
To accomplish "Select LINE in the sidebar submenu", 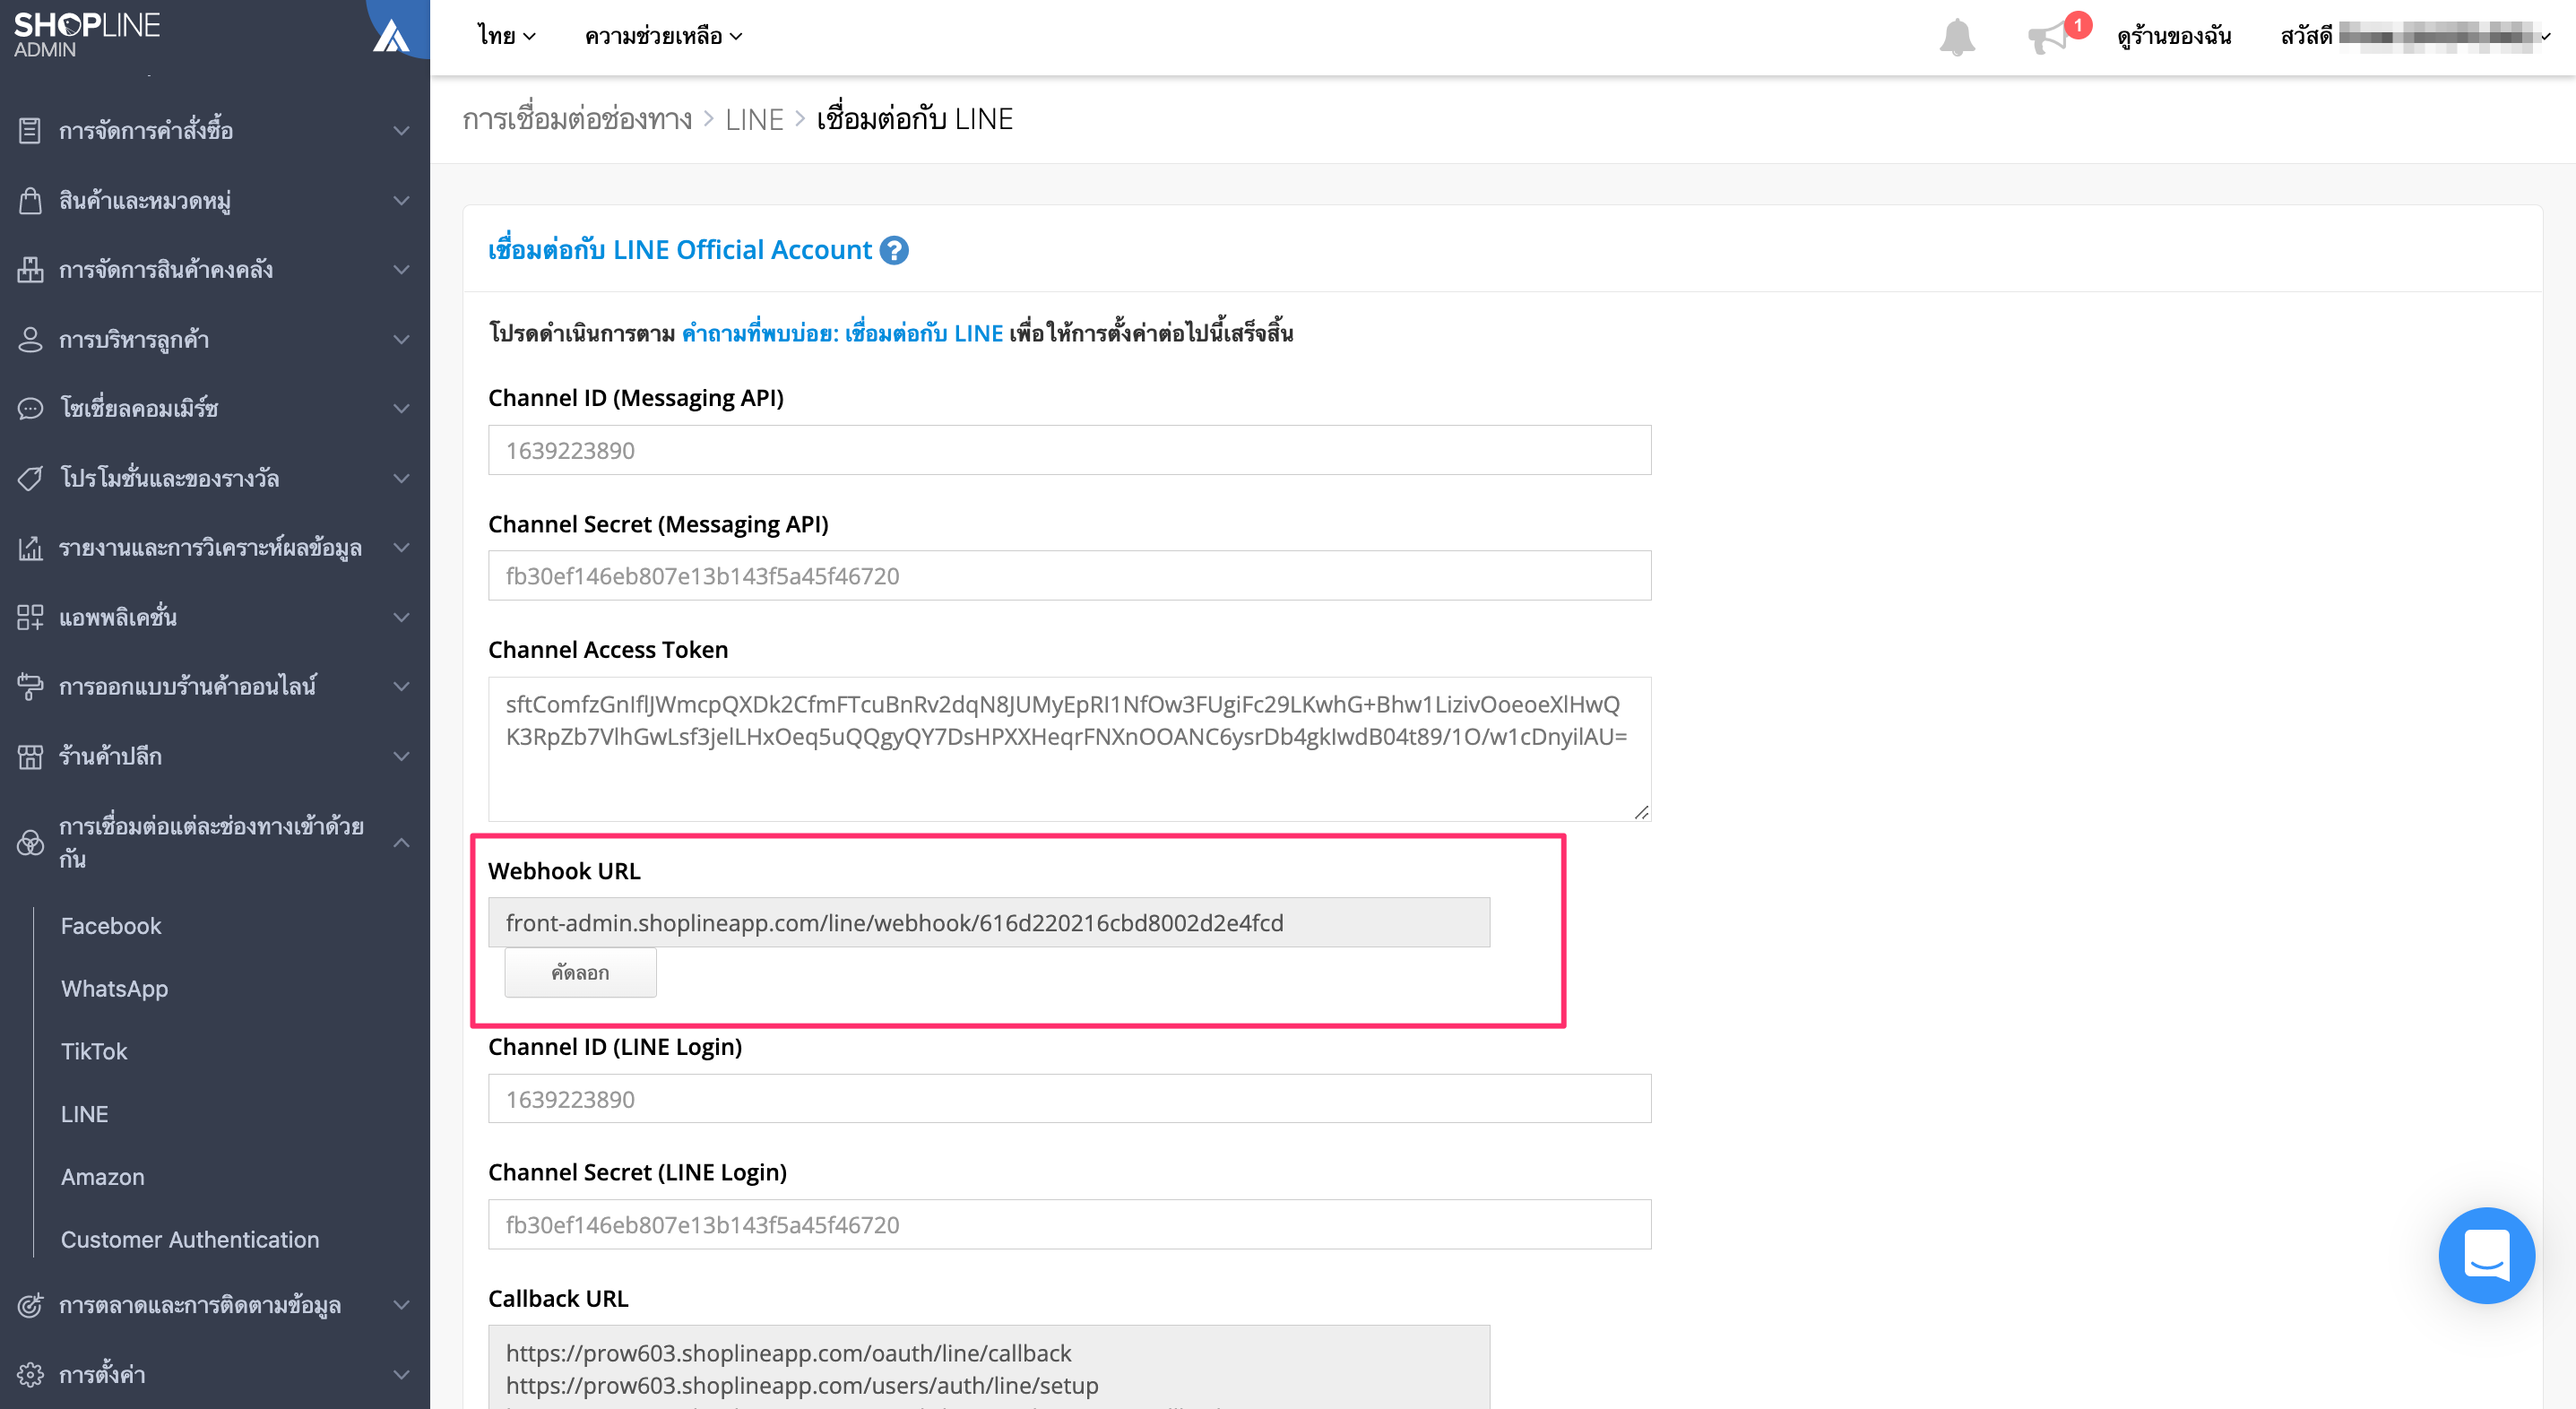I will click(x=84, y=1114).
